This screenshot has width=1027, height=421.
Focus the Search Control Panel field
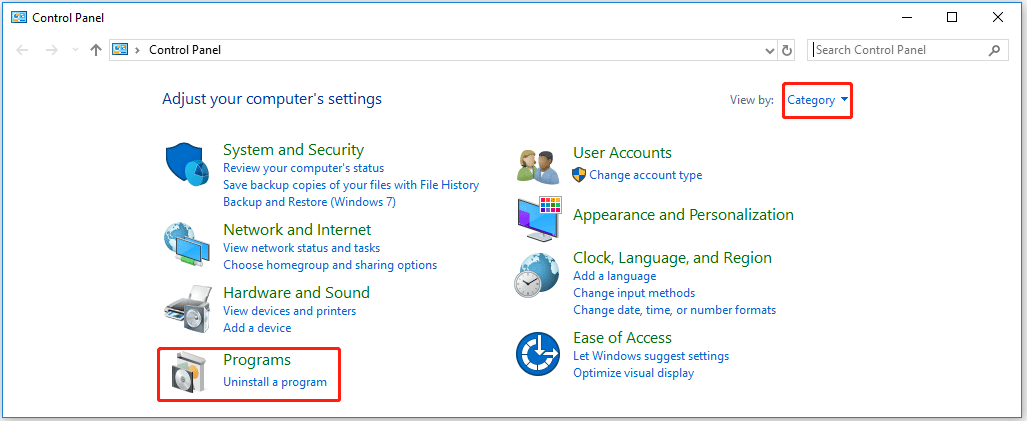907,50
